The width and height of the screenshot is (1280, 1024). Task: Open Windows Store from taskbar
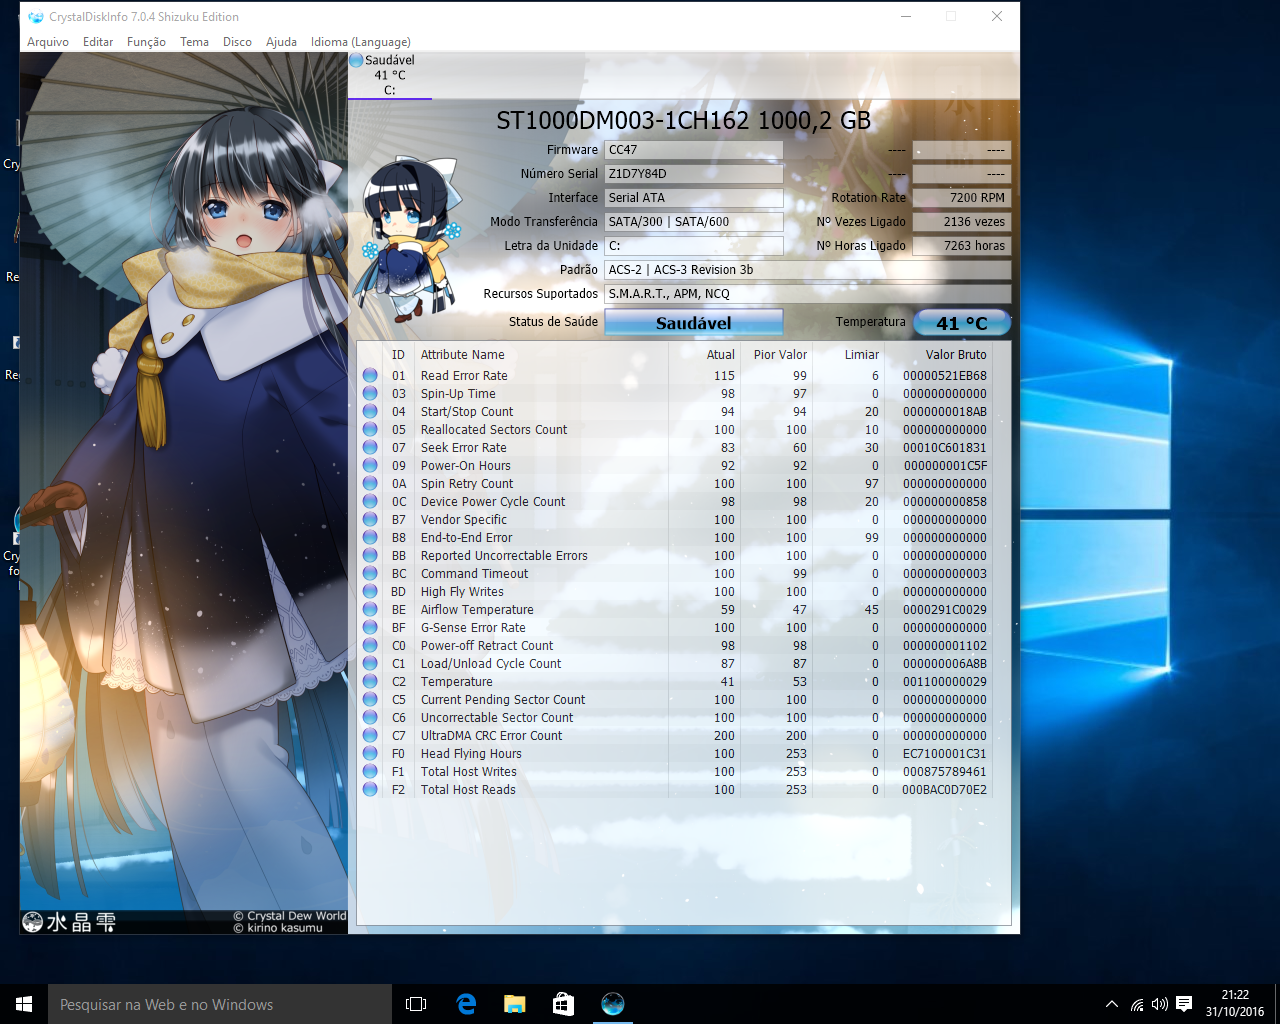coord(564,1004)
